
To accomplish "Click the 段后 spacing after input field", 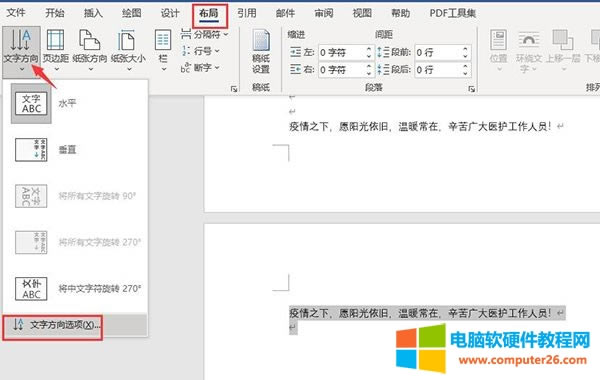I will pos(438,70).
